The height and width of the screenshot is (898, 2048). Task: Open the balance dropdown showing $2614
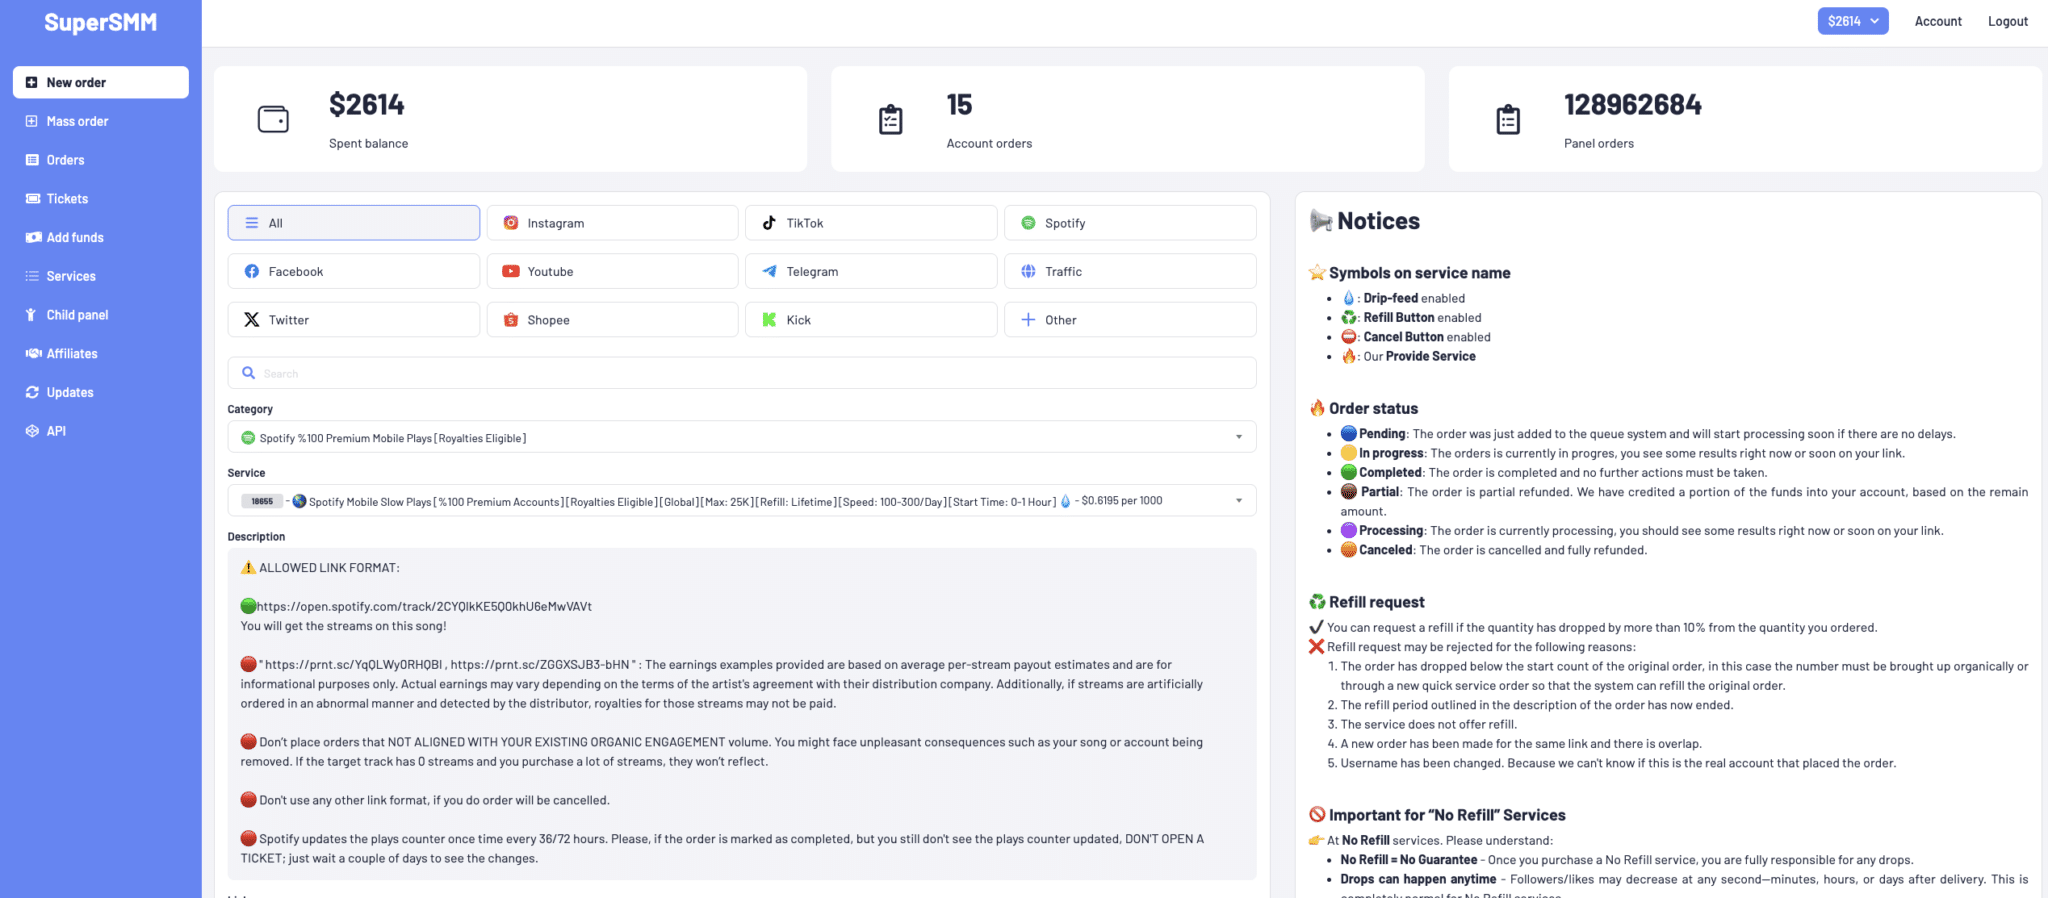[x=1852, y=21]
